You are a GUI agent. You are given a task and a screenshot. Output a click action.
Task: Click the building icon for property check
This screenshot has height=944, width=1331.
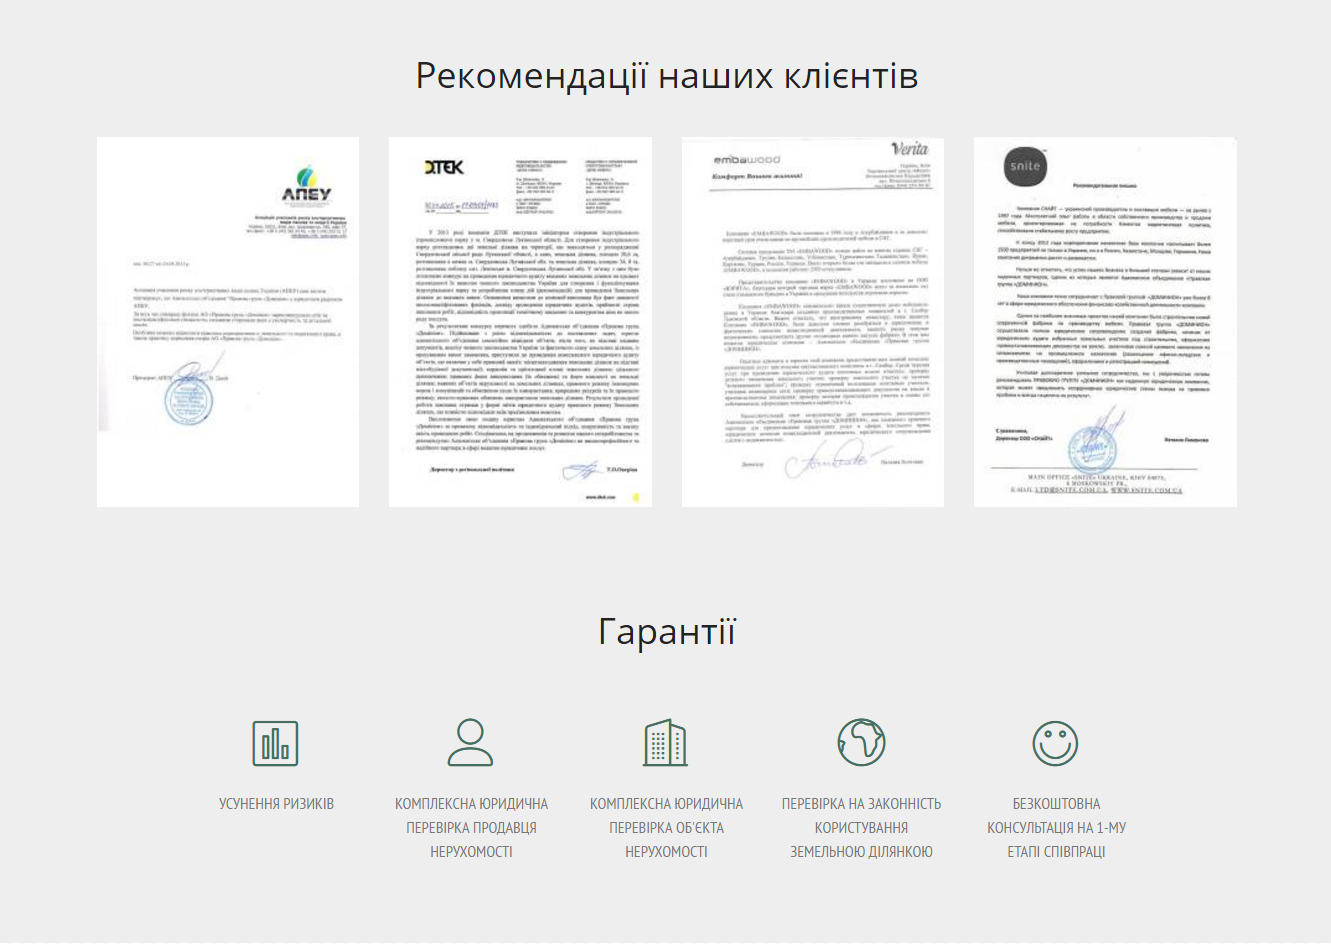click(665, 743)
